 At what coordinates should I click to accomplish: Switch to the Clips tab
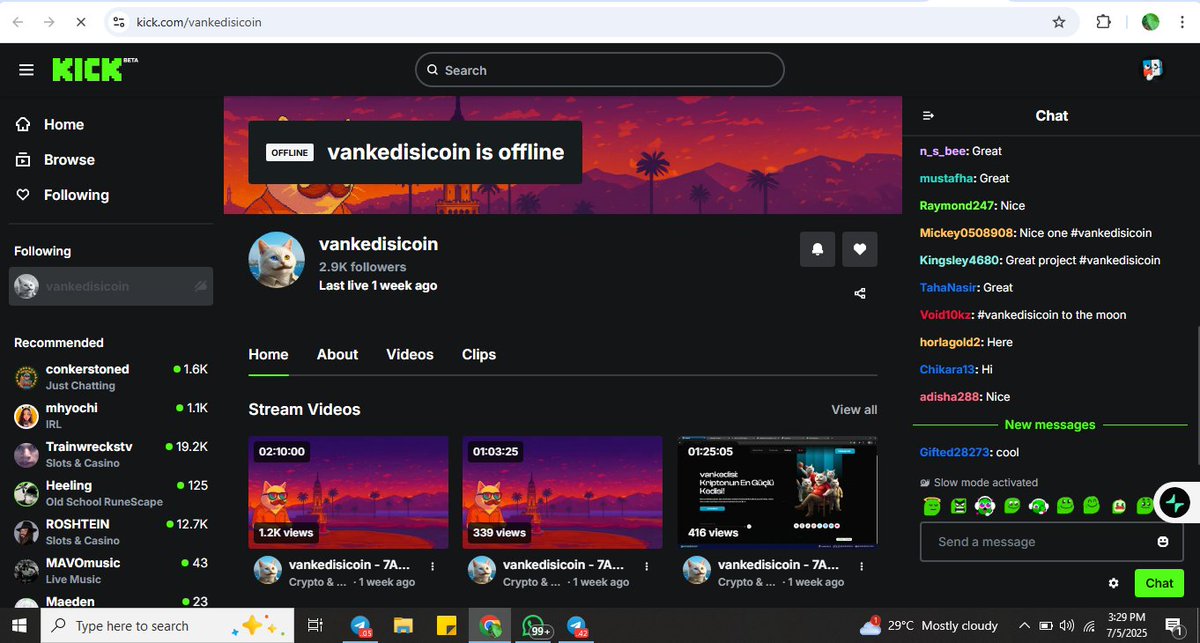pyautogui.click(x=479, y=355)
